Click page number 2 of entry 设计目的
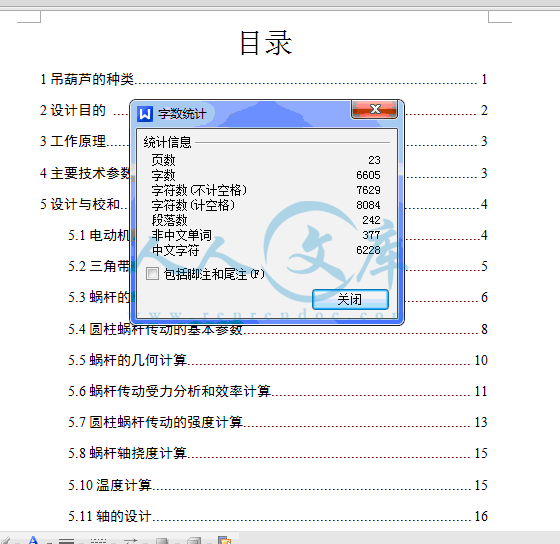560x544 pixels. pyautogui.click(x=484, y=110)
